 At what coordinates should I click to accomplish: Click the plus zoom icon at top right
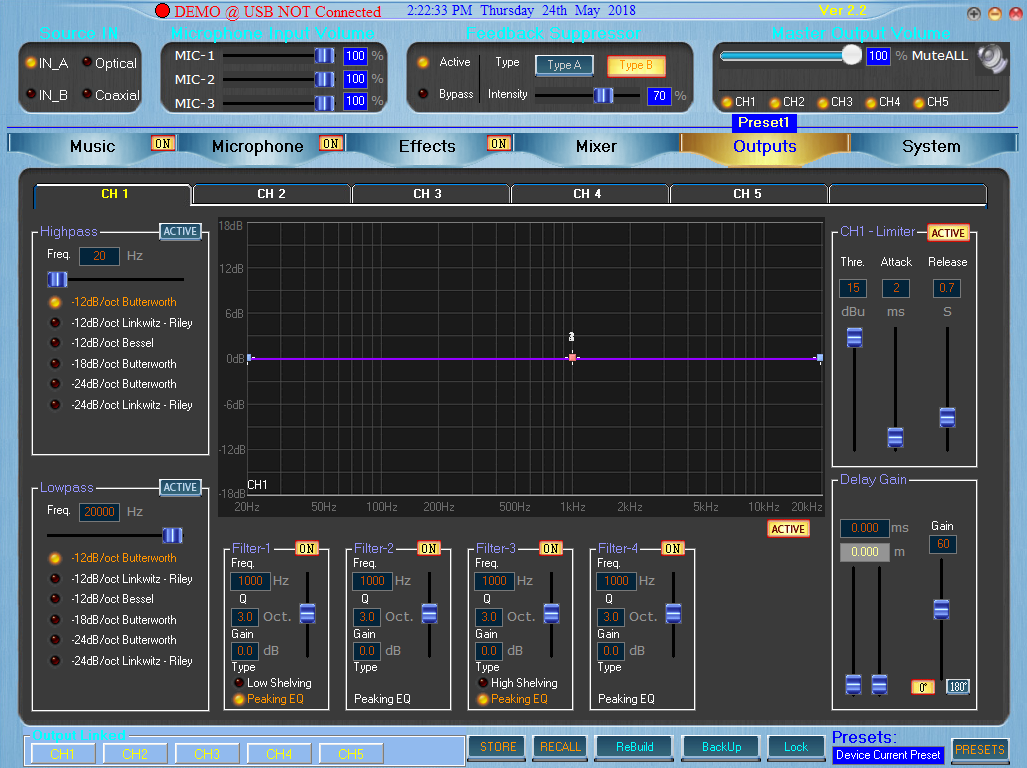click(974, 14)
